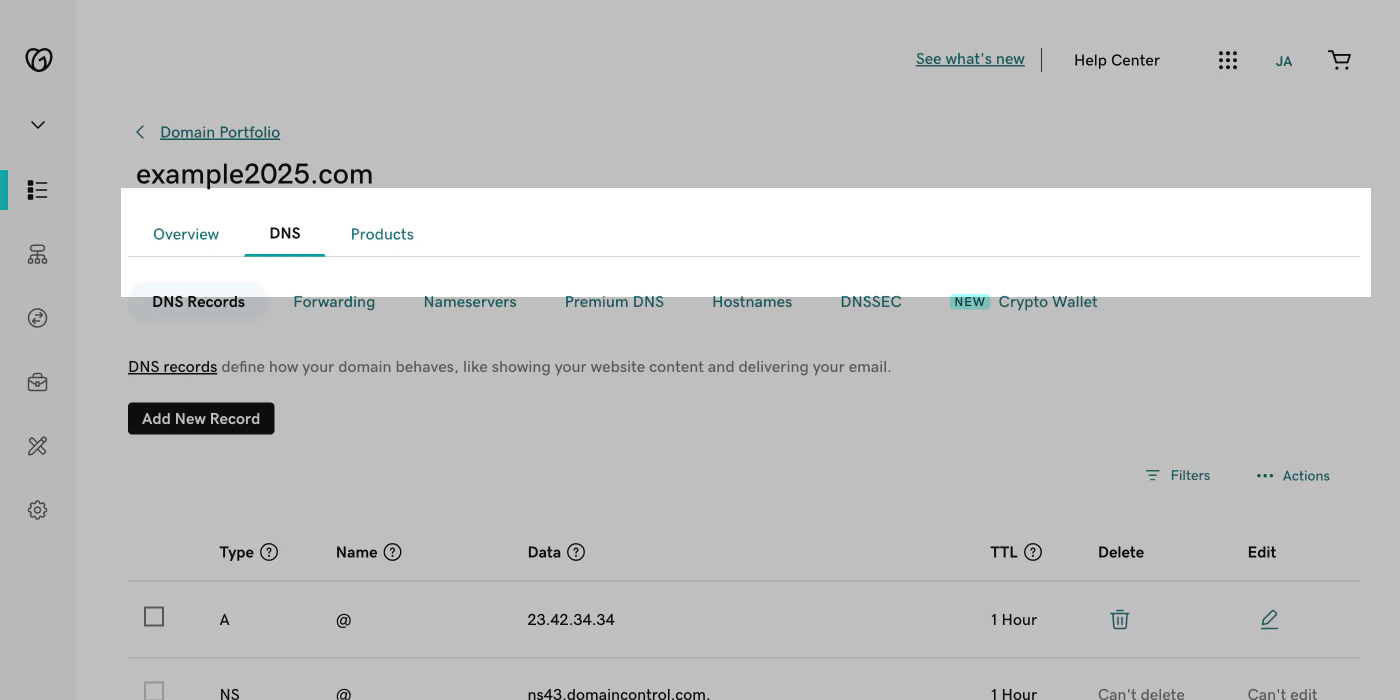Open the apps grid in the top bar
This screenshot has height=700, width=1400.
[1227, 60]
